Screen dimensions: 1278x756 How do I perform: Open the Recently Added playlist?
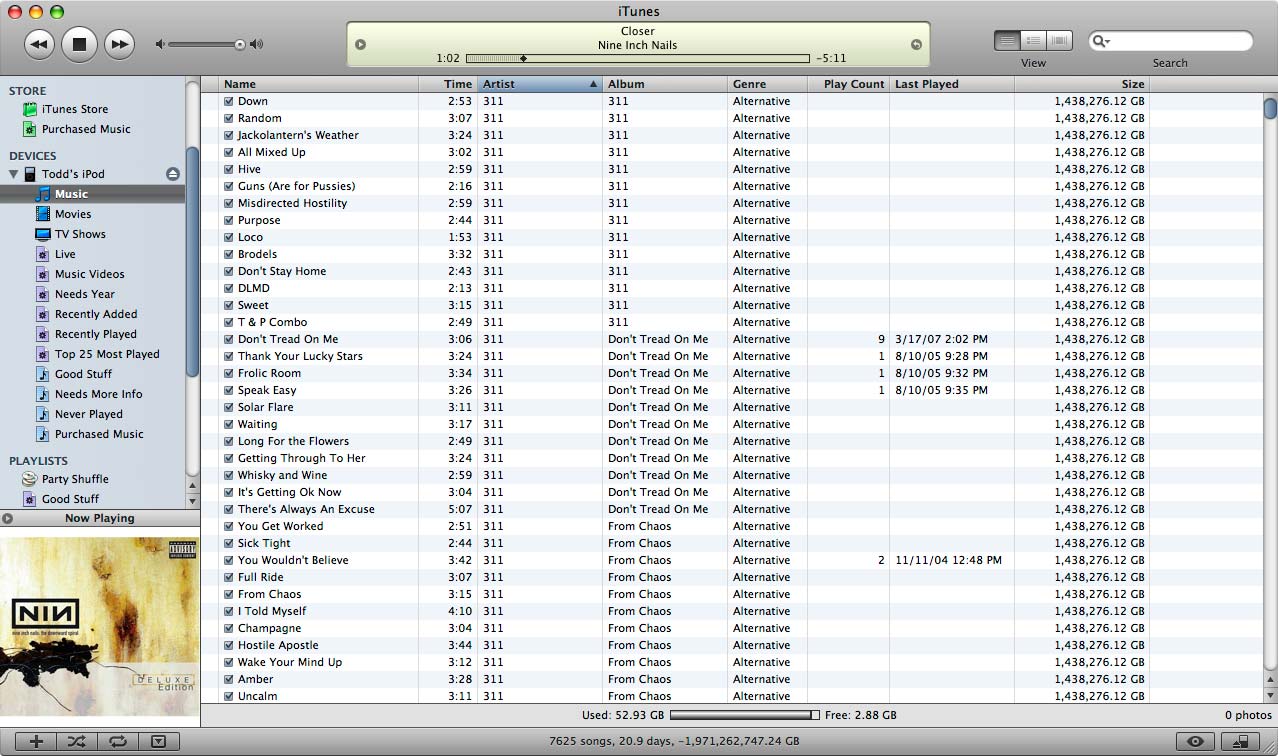[x=96, y=314]
